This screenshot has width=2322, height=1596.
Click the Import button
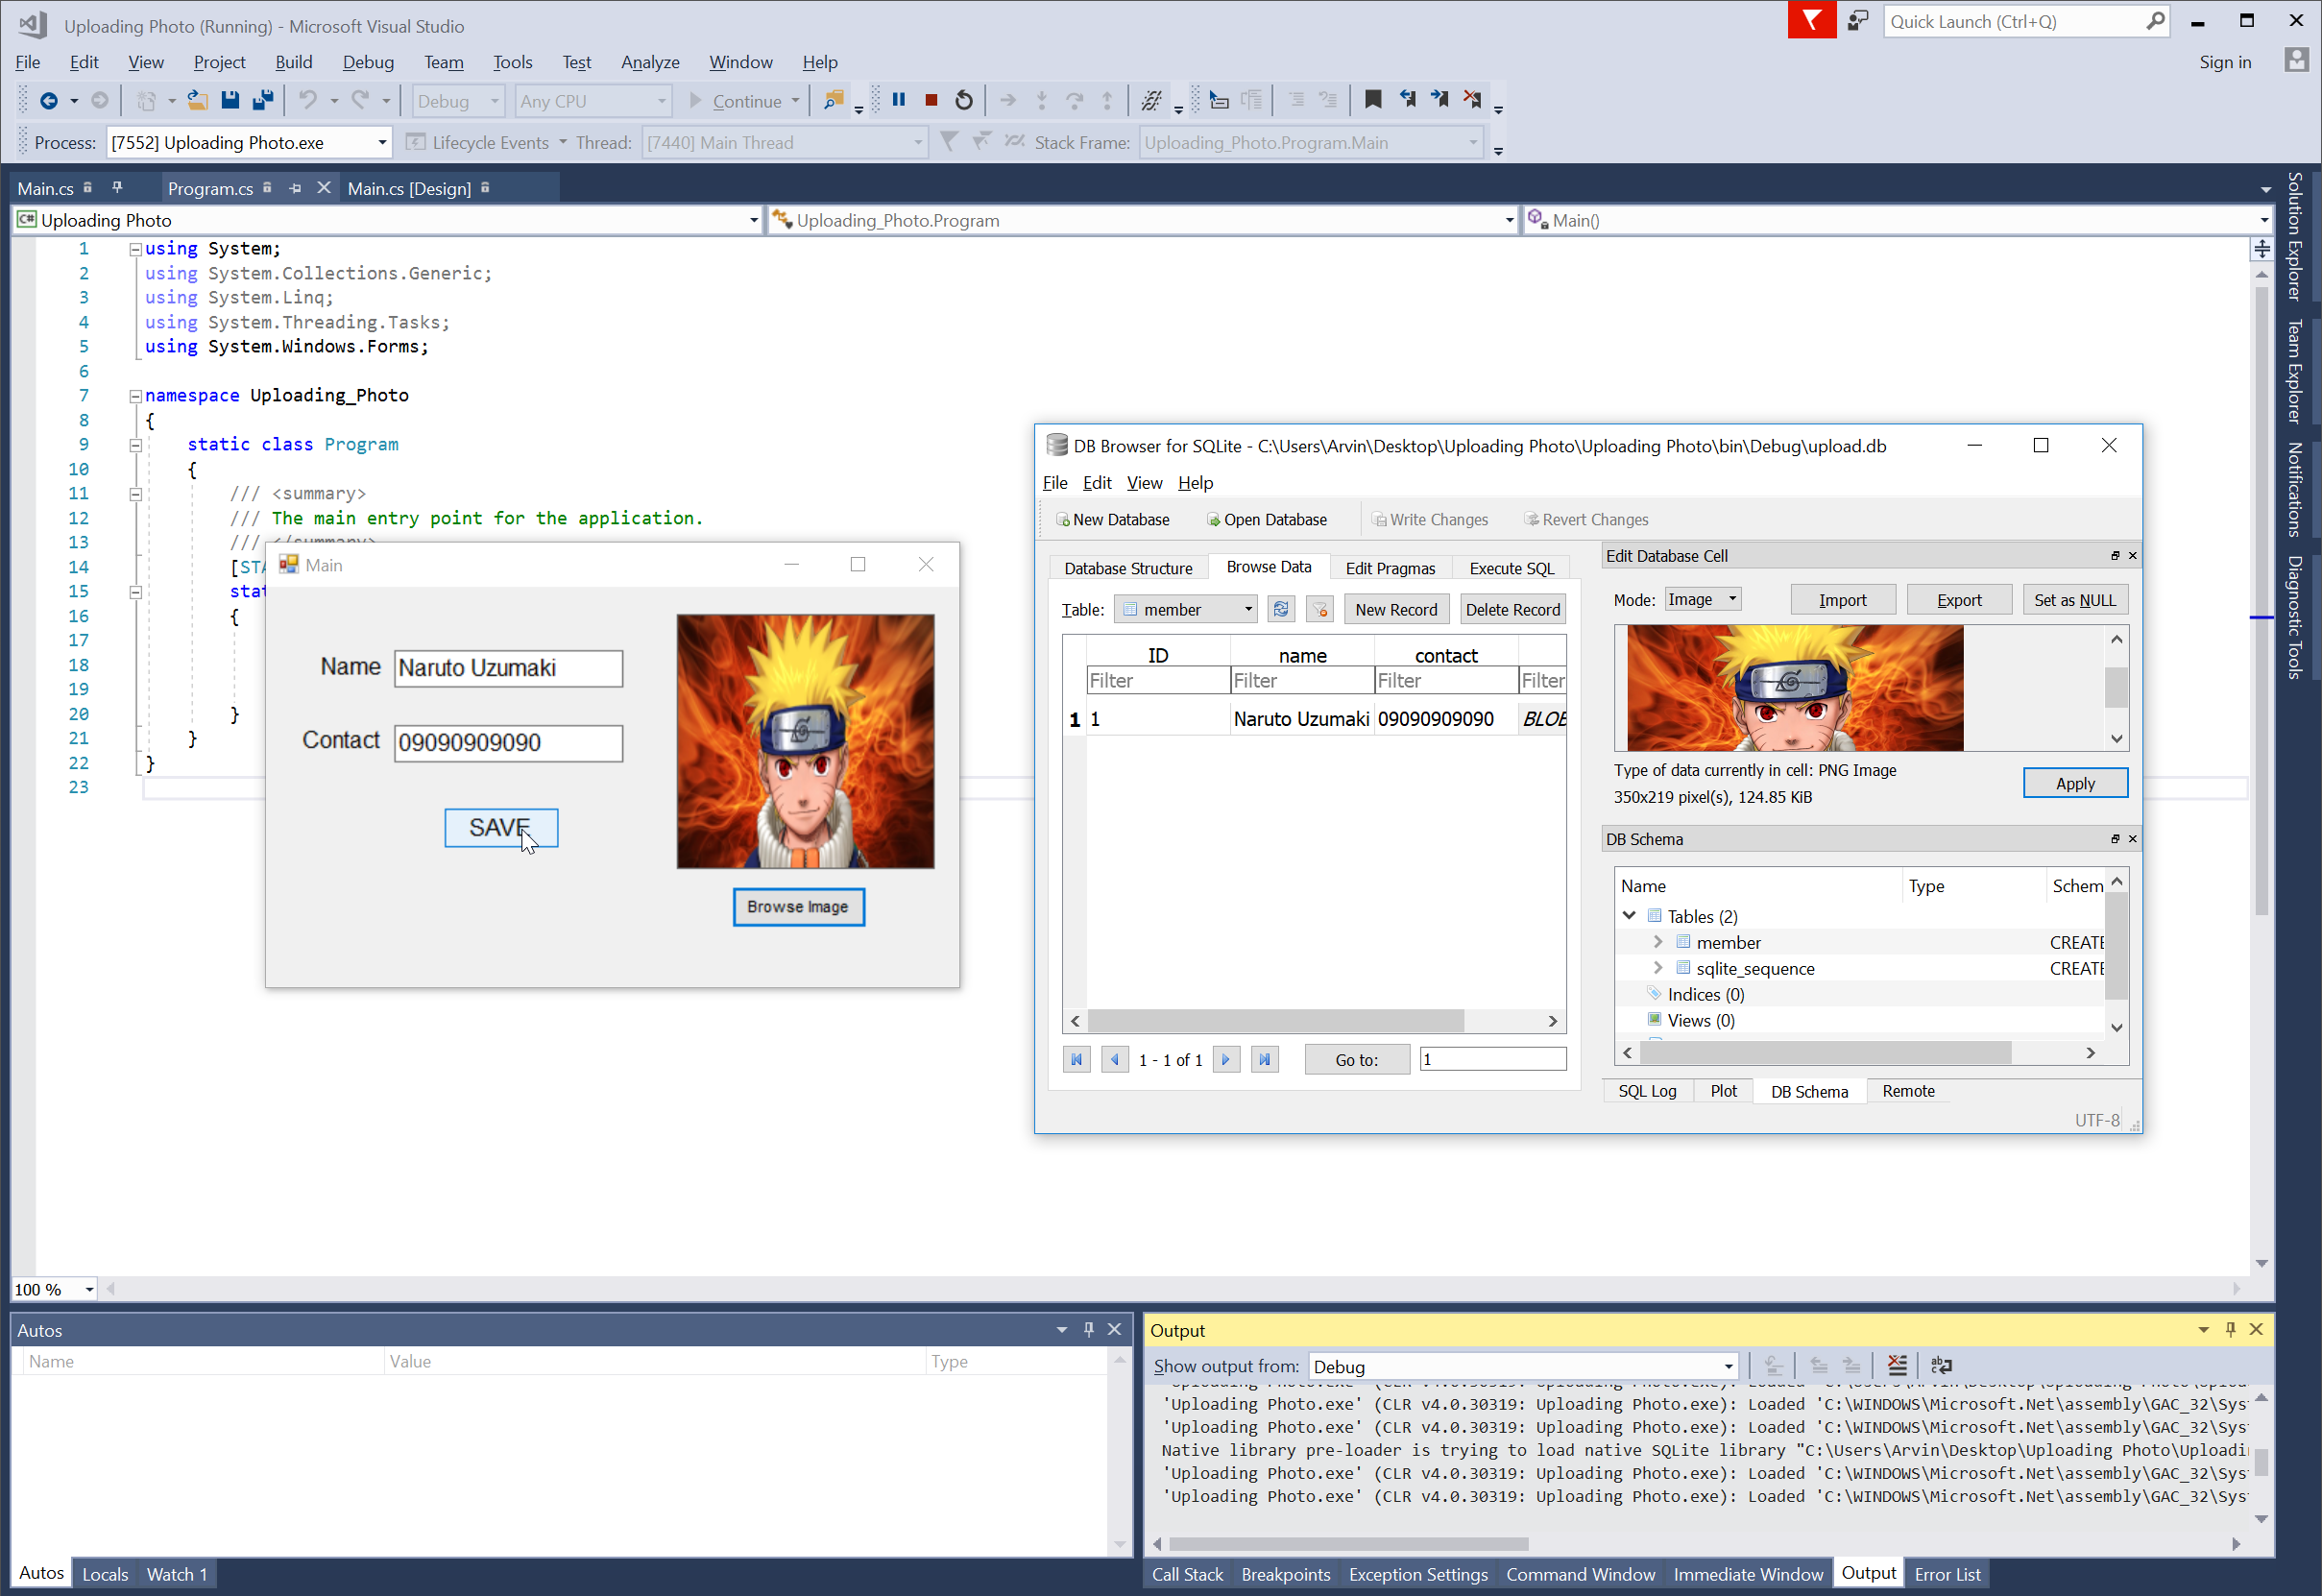(1842, 599)
